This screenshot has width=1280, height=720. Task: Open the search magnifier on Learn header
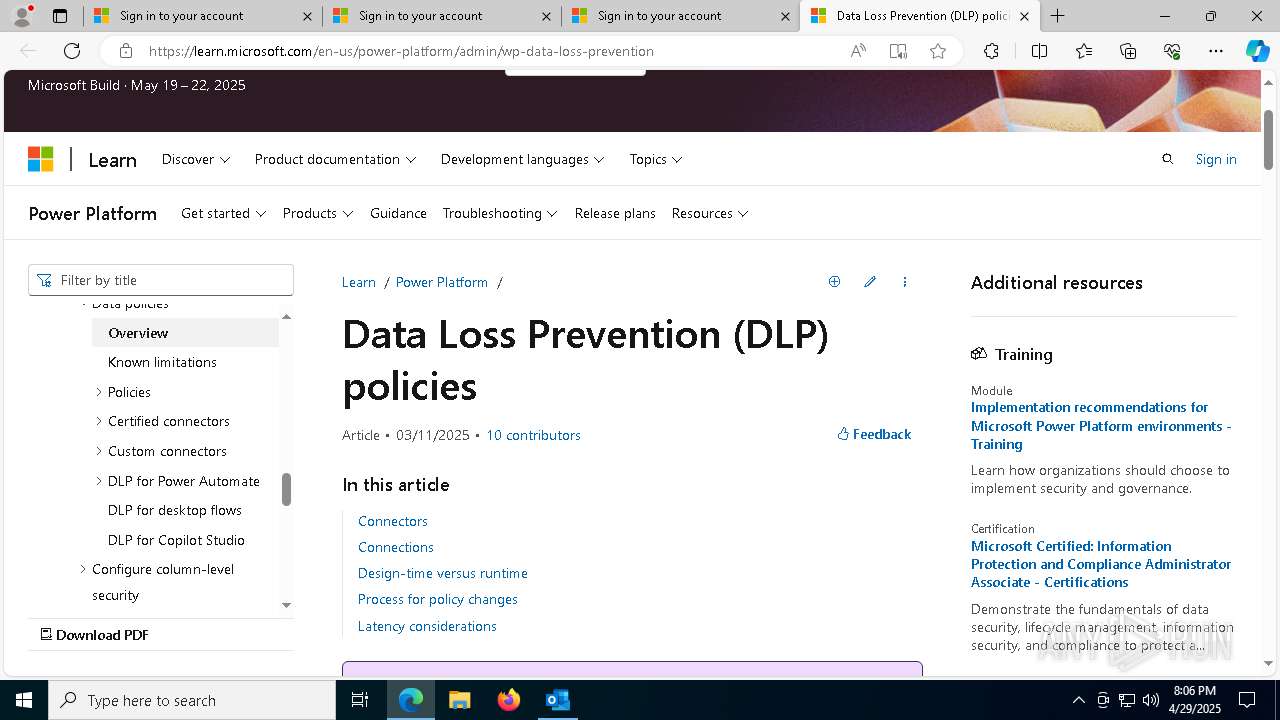pos(1167,159)
